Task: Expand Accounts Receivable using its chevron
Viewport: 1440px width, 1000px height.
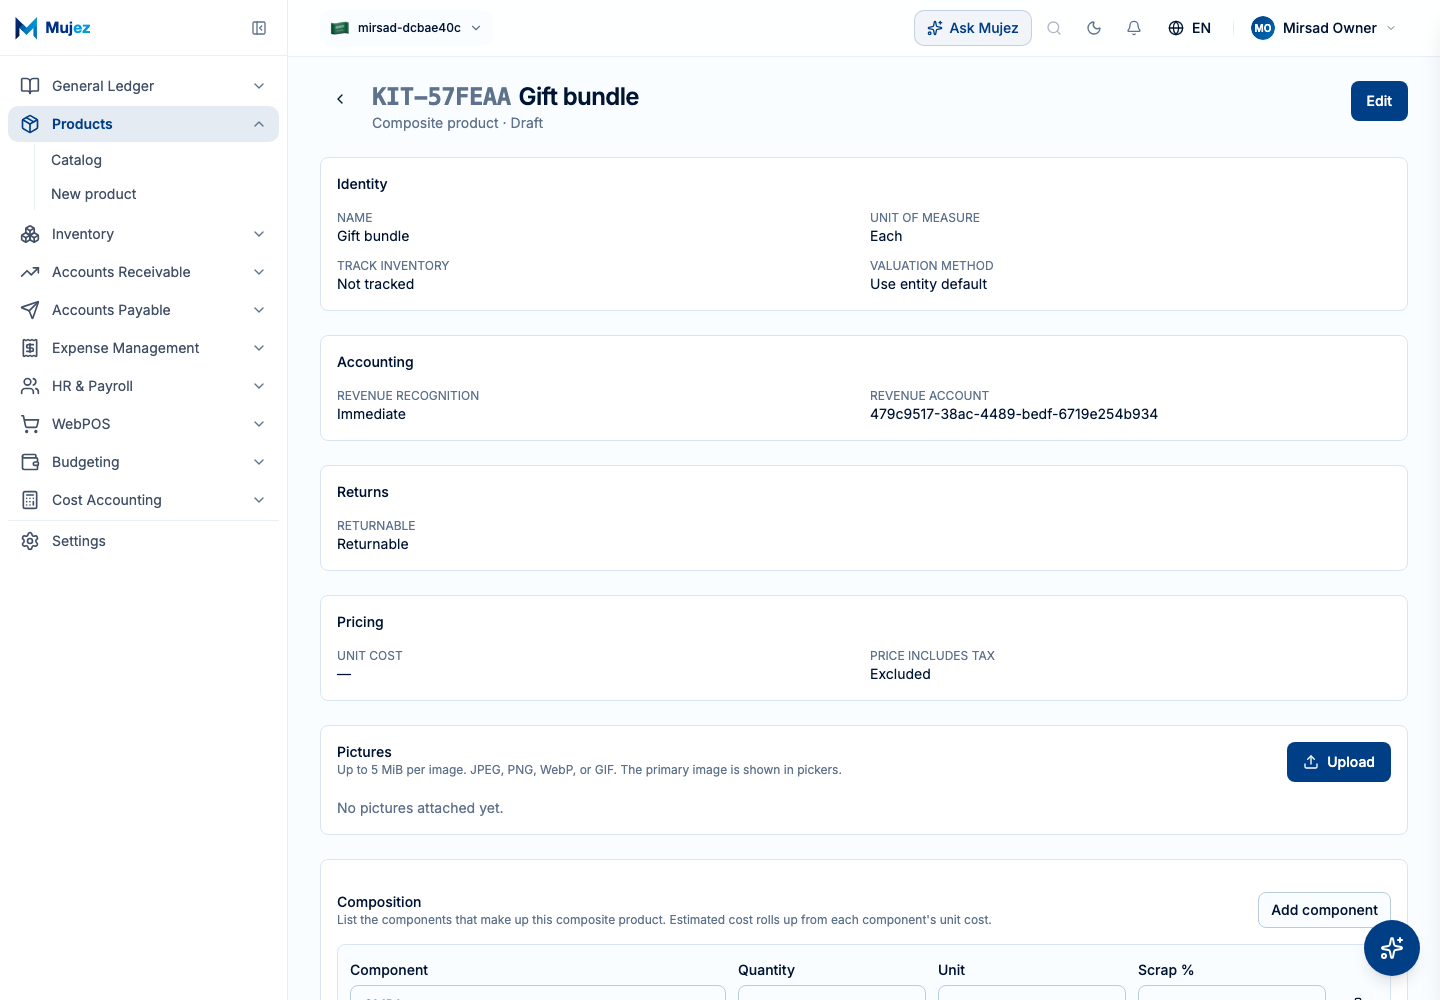Action: [259, 272]
